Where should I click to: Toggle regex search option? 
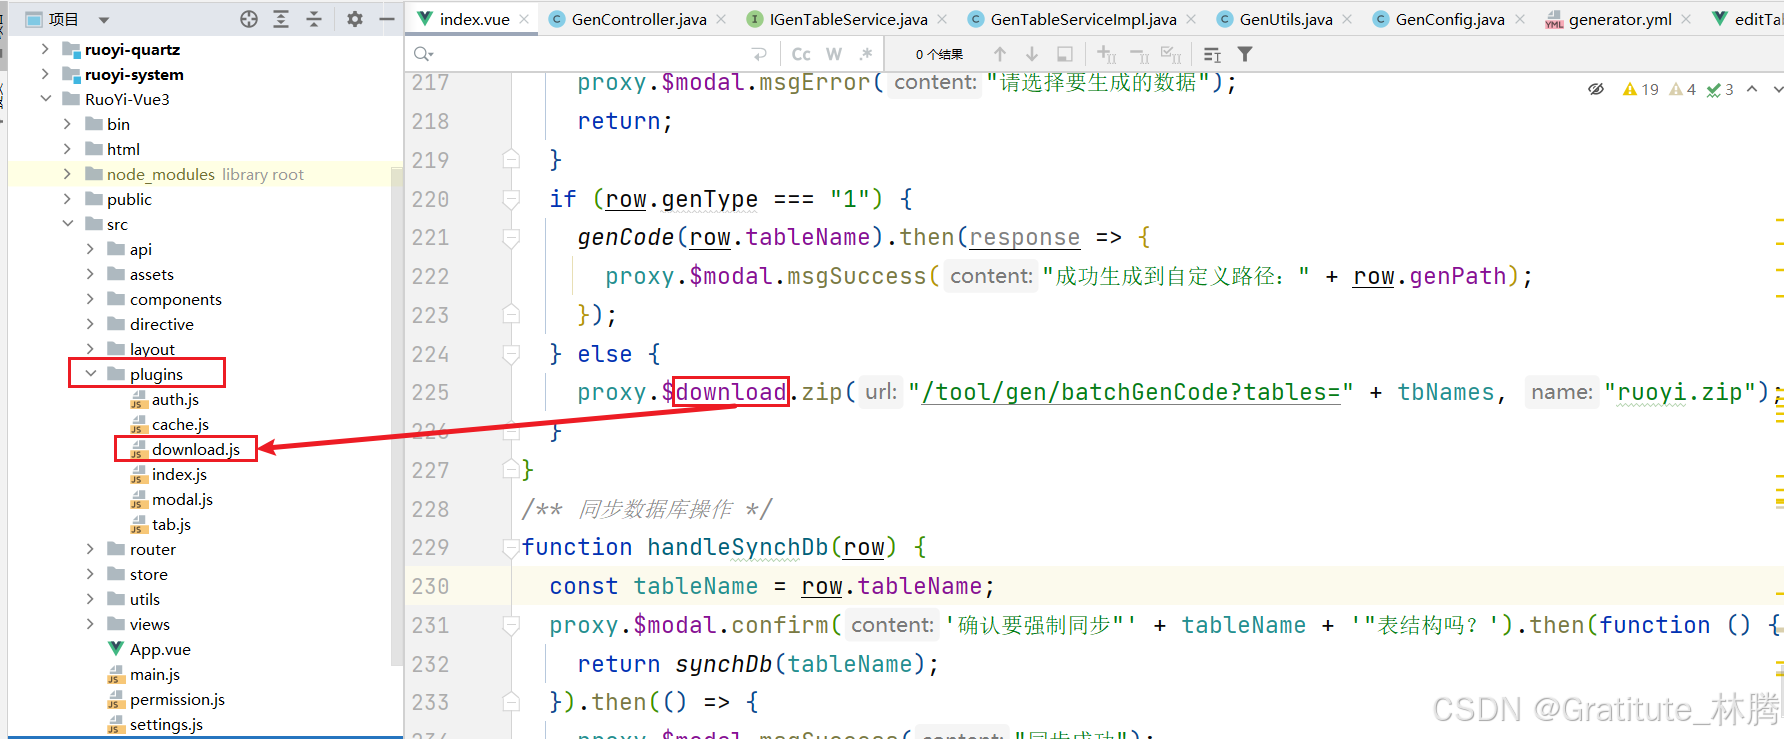tap(866, 54)
